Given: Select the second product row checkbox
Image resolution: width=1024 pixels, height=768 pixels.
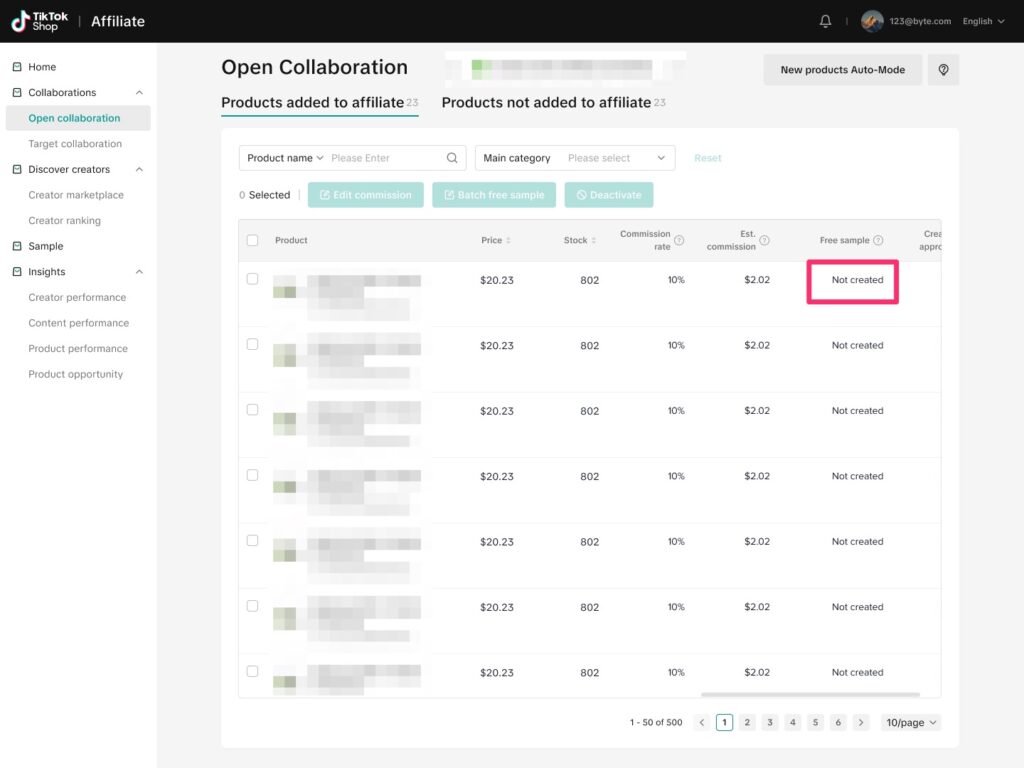Looking at the screenshot, I should click(253, 344).
